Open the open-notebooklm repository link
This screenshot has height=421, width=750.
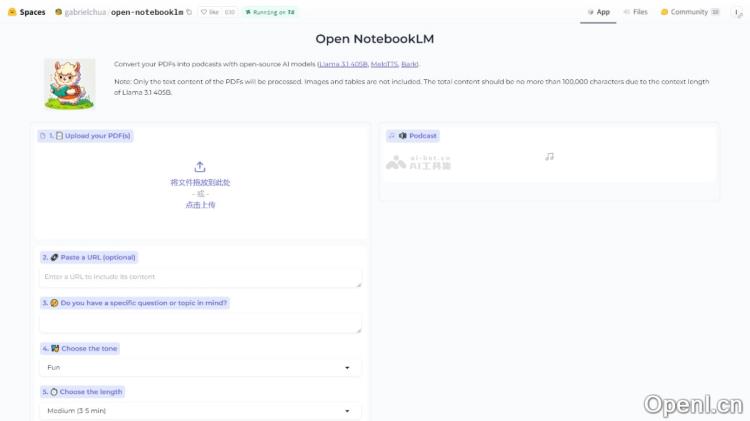click(147, 12)
